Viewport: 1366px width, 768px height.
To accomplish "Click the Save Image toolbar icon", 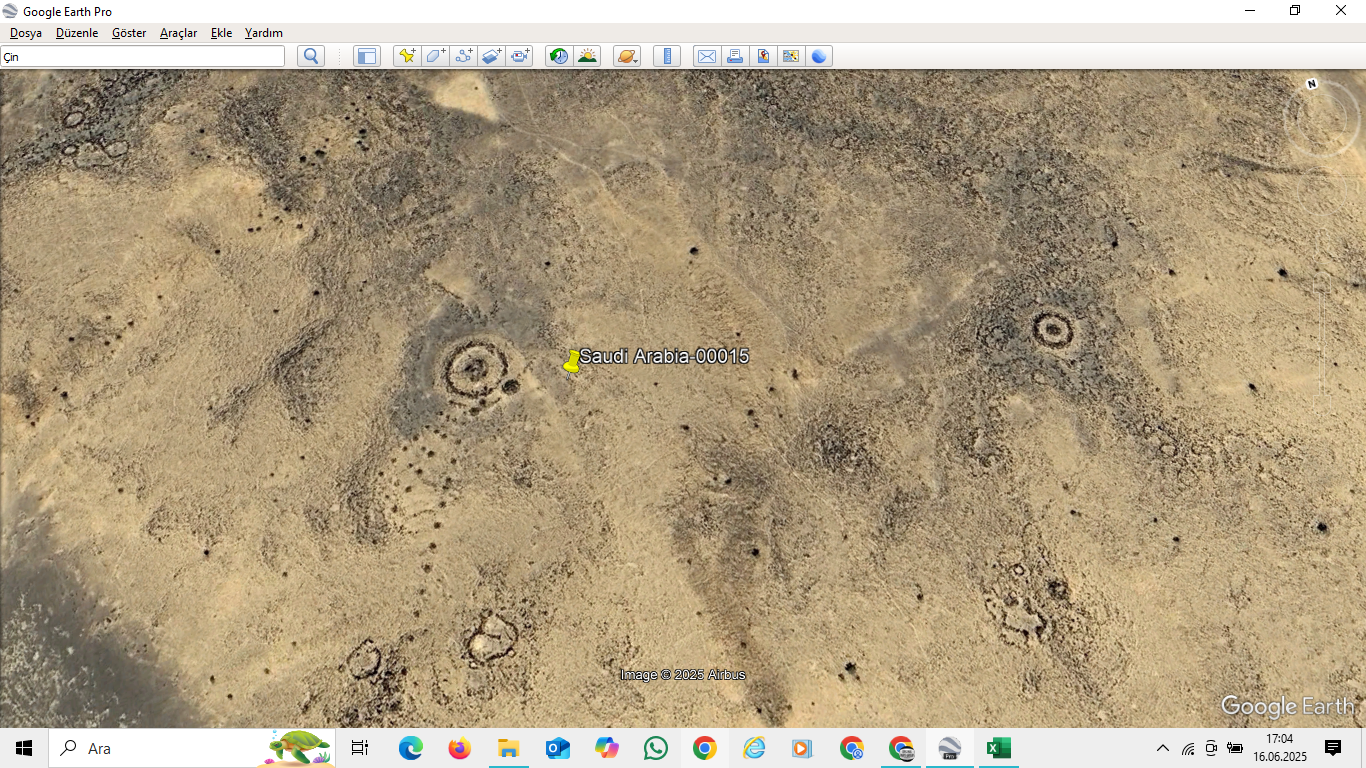I will (763, 56).
